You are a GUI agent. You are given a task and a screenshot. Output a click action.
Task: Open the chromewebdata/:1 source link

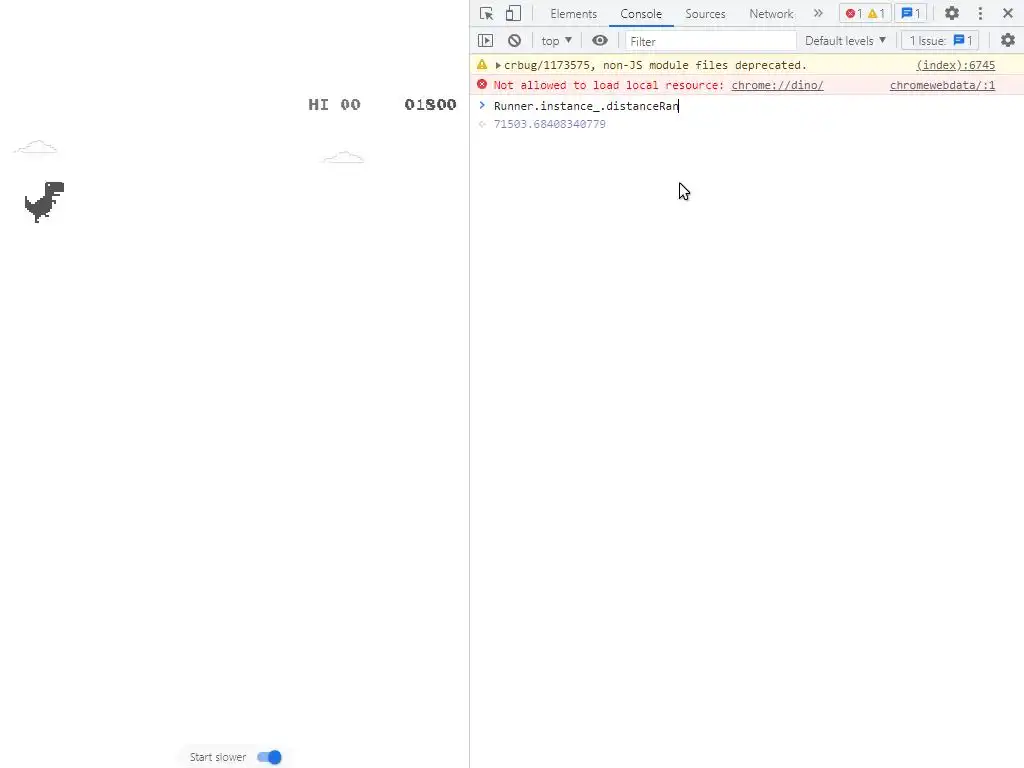942,85
